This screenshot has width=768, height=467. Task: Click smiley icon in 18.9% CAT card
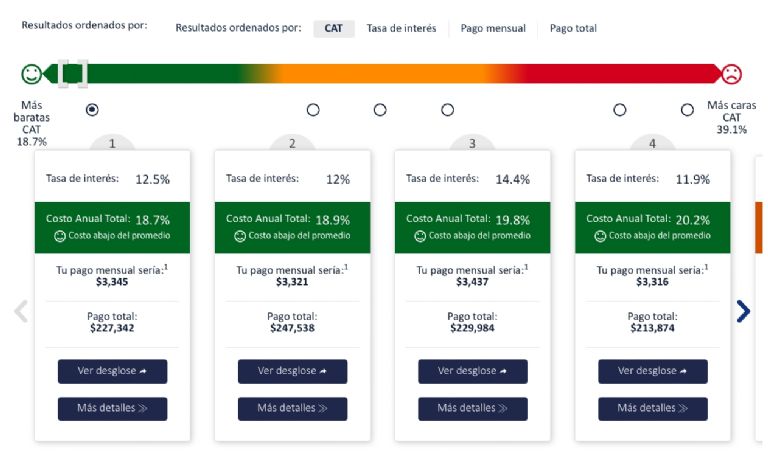(240, 236)
